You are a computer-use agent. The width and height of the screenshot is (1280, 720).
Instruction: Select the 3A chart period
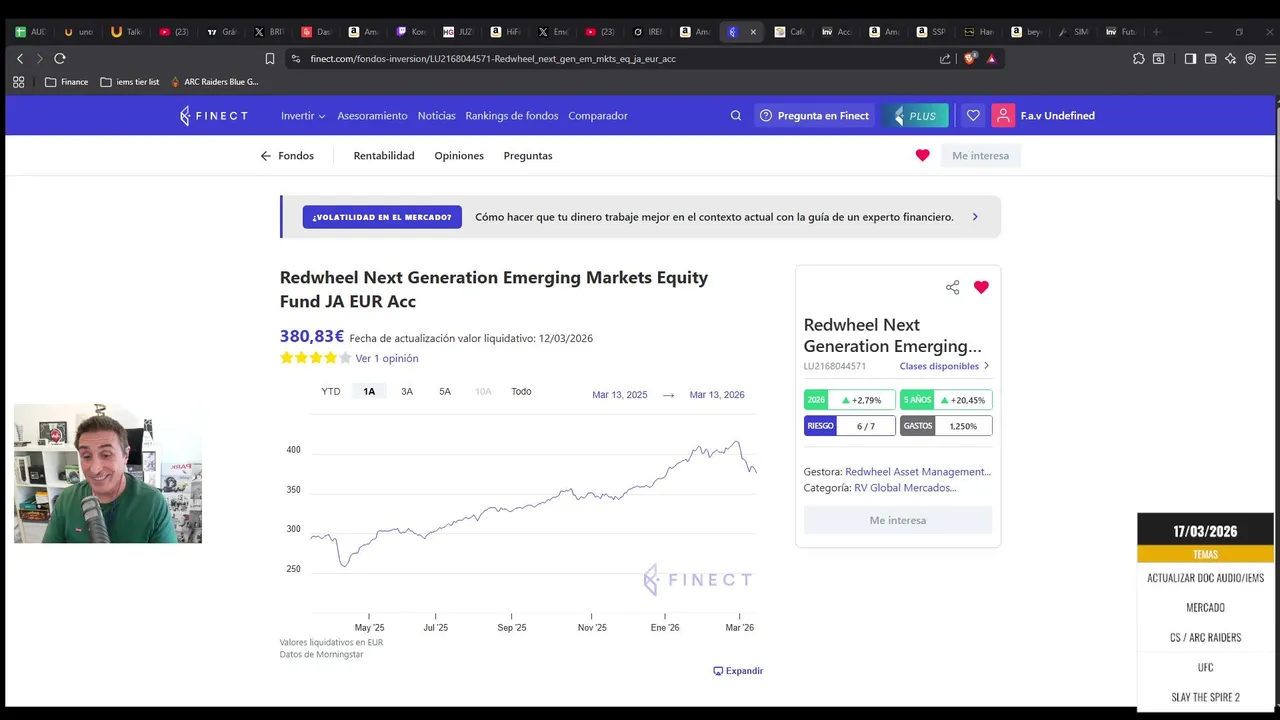(407, 392)
